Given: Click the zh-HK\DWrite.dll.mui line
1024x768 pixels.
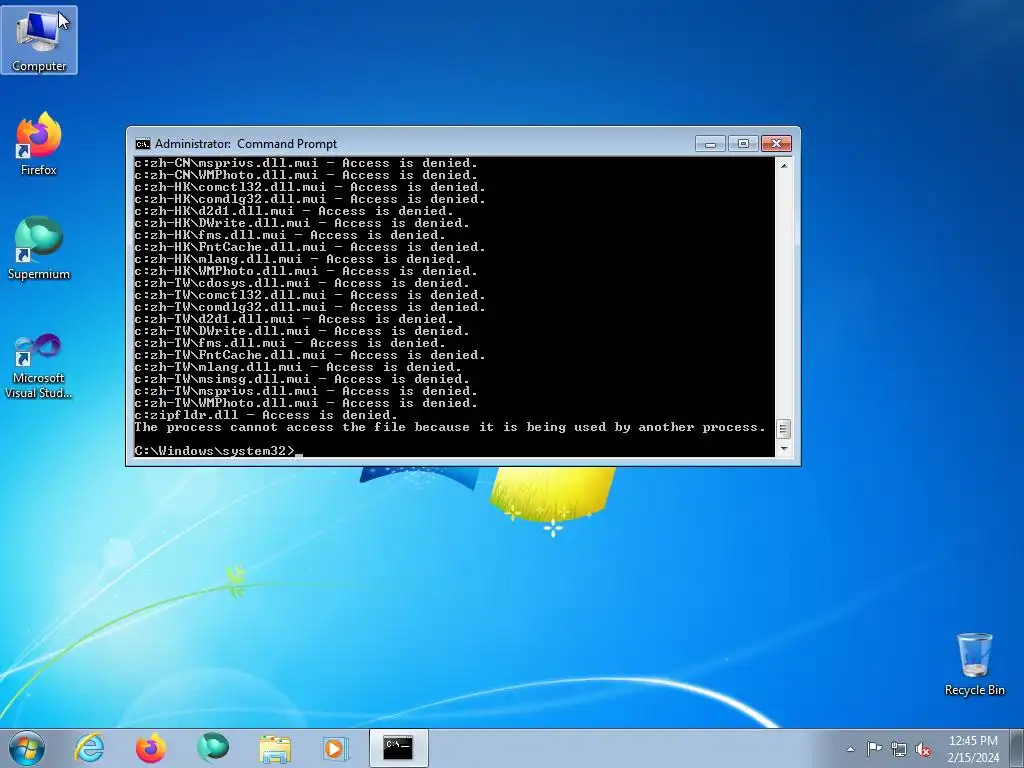Looking at the screenshot, I should 302,223.
